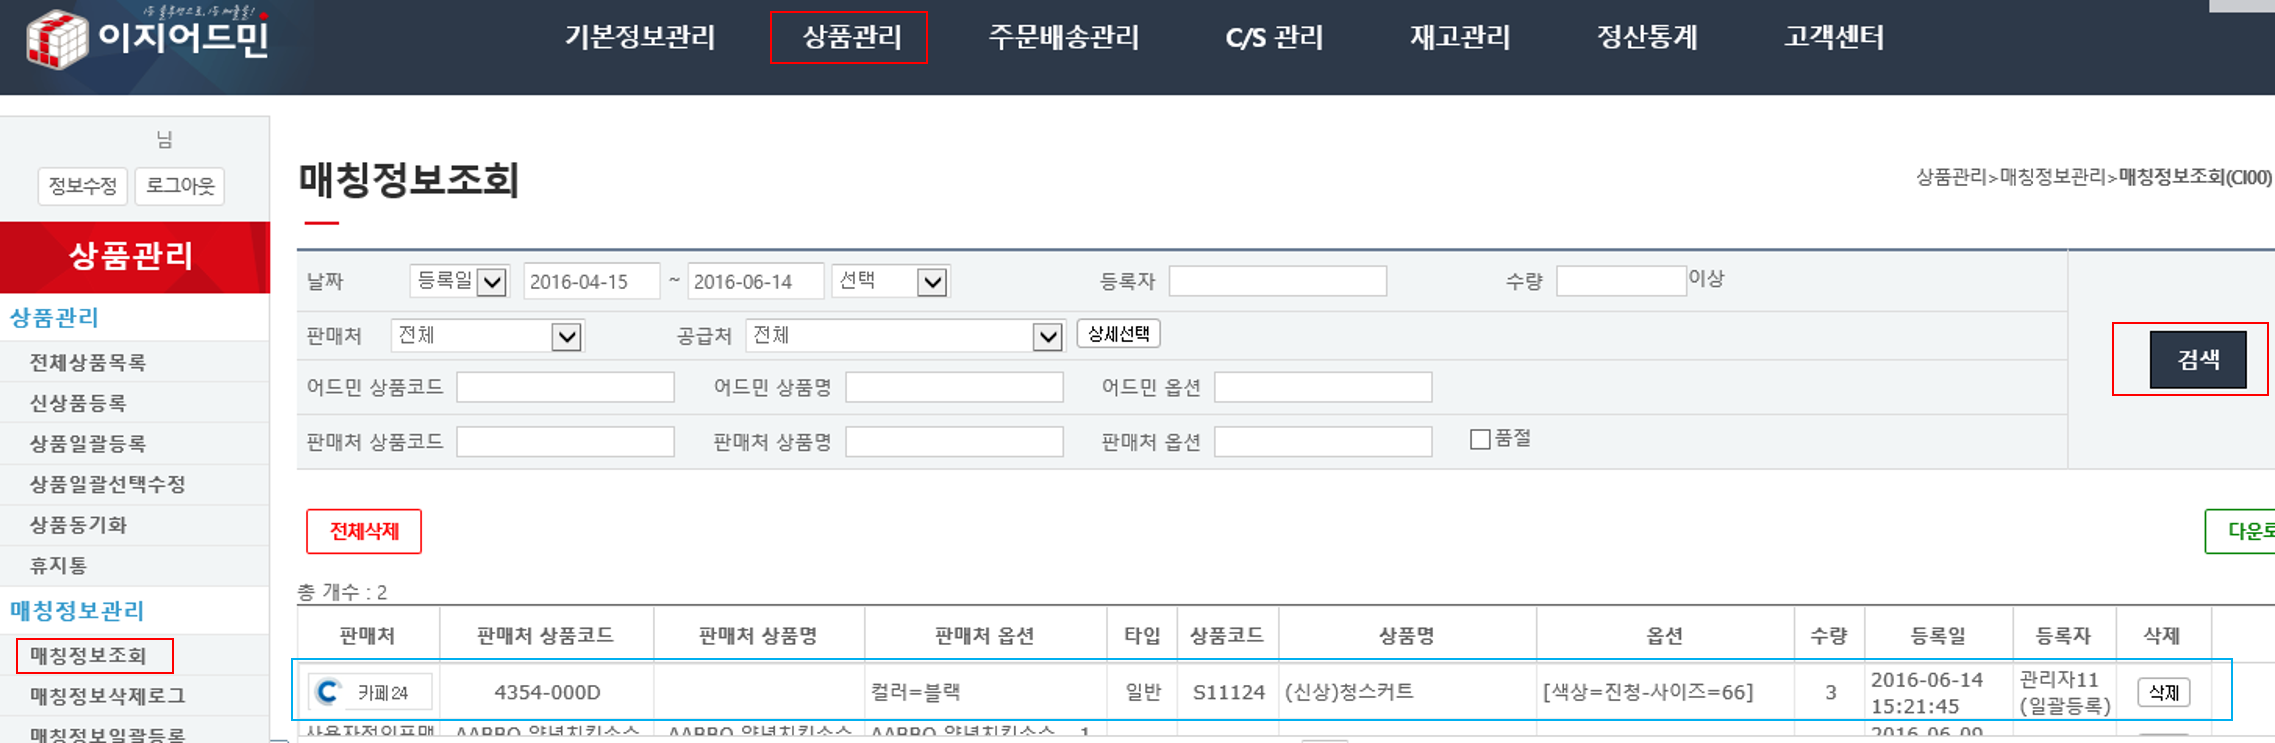This screenshot has width=2275, height=743.
Task: Click the 상세선택 button
Action: point(1118,334)
